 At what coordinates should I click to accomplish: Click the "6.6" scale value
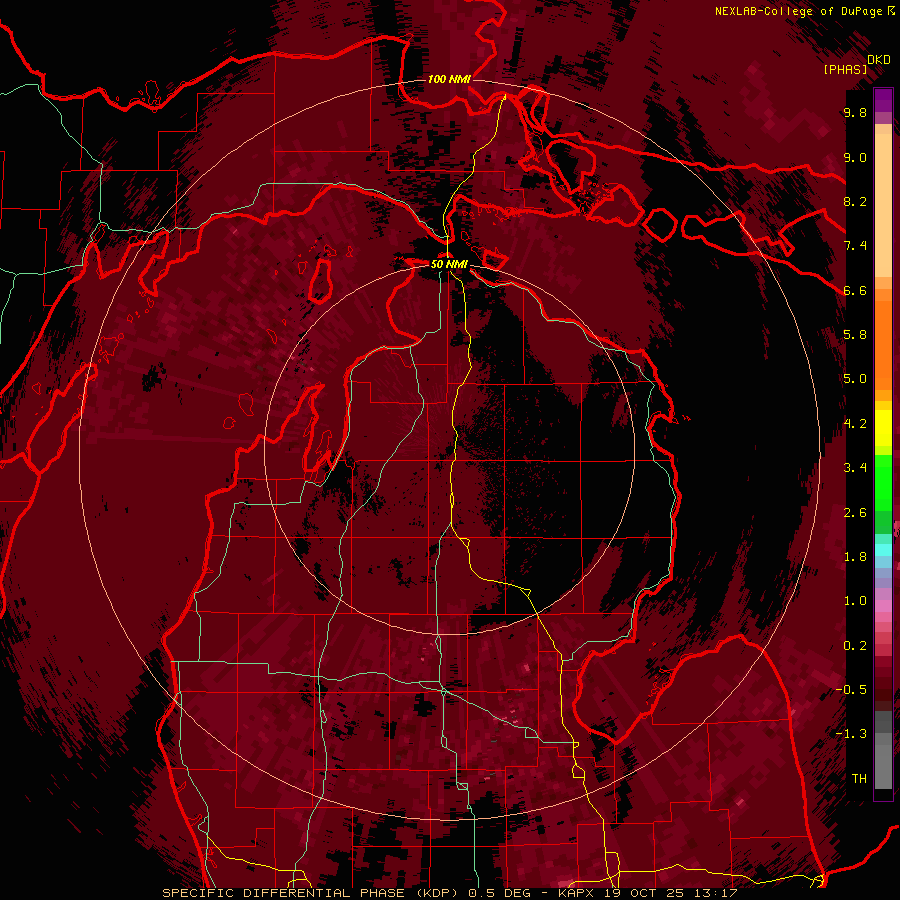click(x=855, y=290)
